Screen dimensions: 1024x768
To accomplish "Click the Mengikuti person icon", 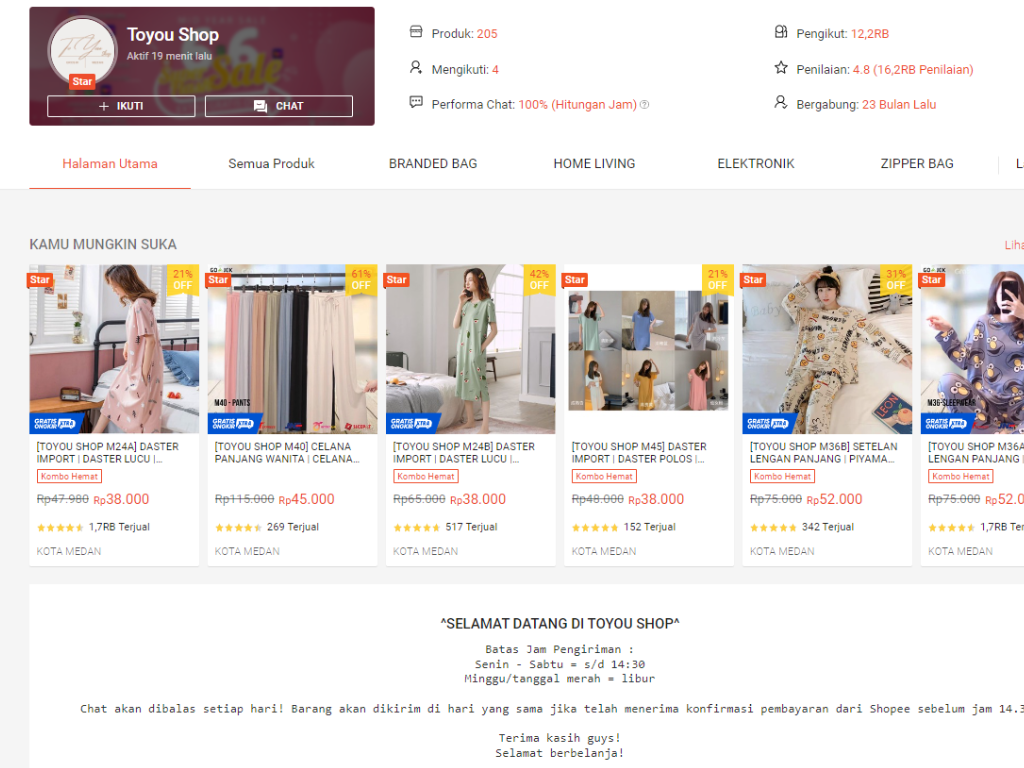I will click(415, 67).
